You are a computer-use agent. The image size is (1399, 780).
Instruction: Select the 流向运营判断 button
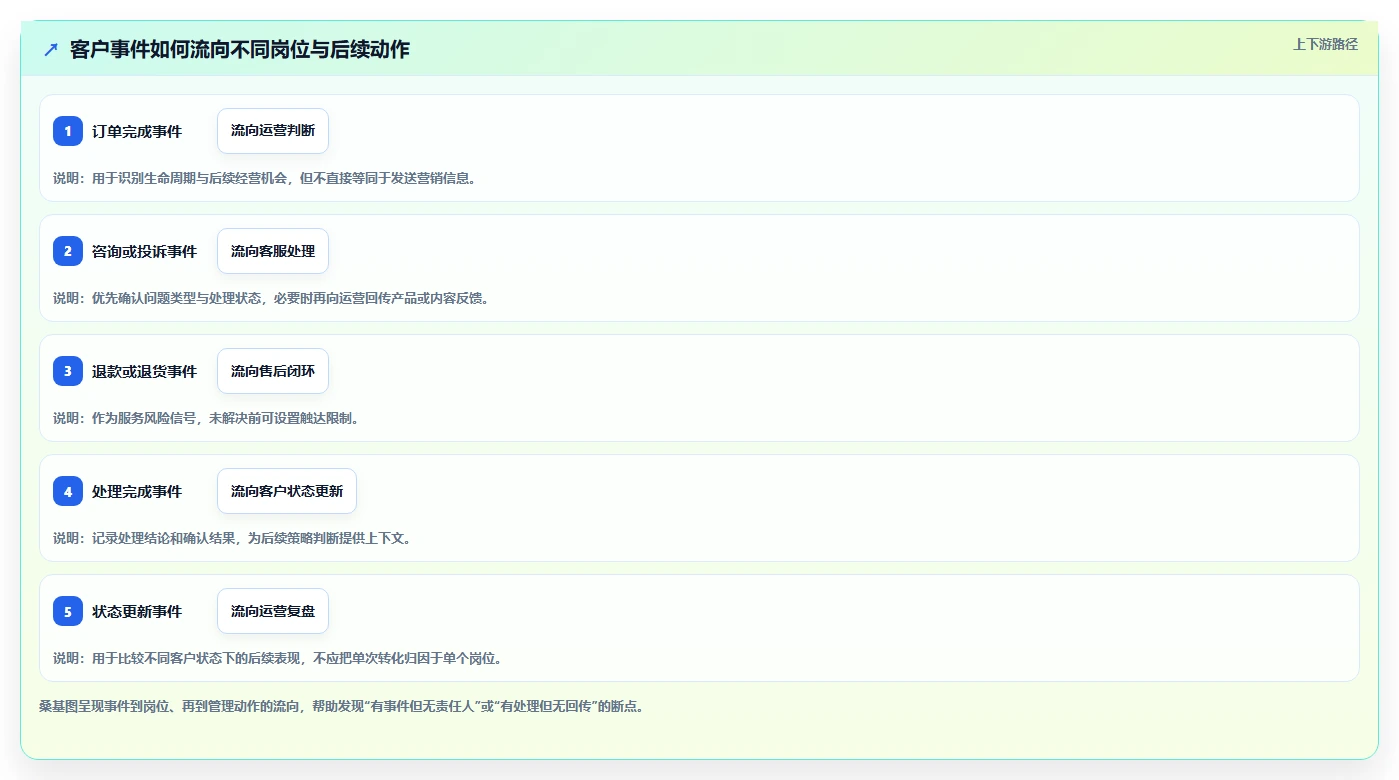[x=273, y=131]
